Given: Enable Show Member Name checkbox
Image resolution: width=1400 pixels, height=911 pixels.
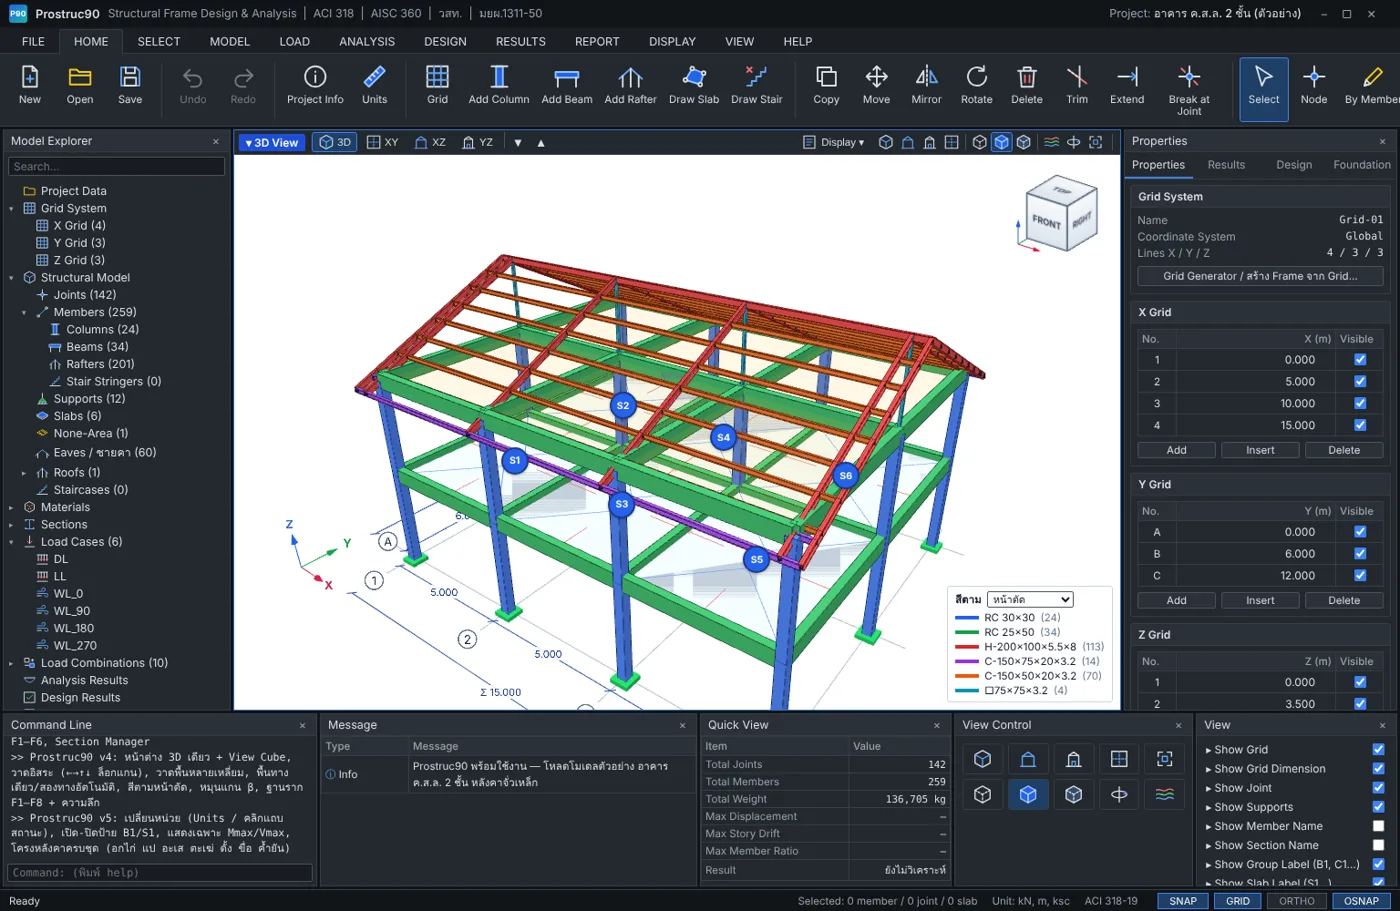Looking at the screenshot, I should coord(1378,826).
